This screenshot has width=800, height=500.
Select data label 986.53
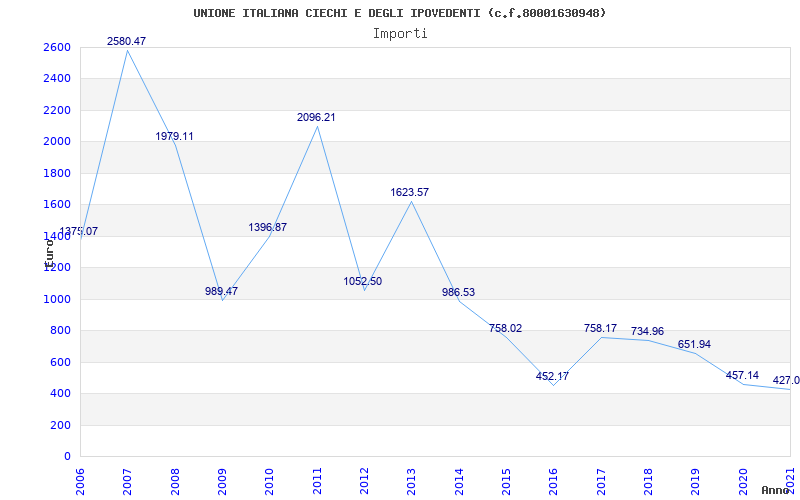coord(458,292)
